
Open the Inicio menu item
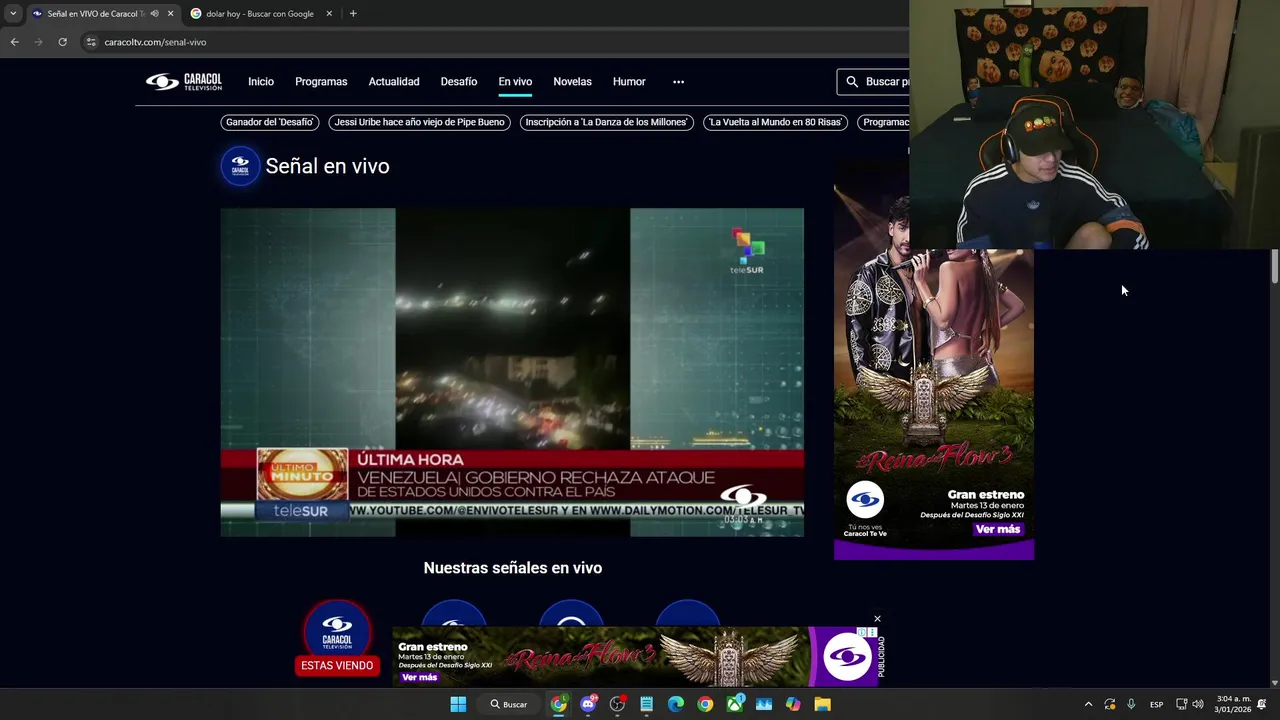(261, 82)
